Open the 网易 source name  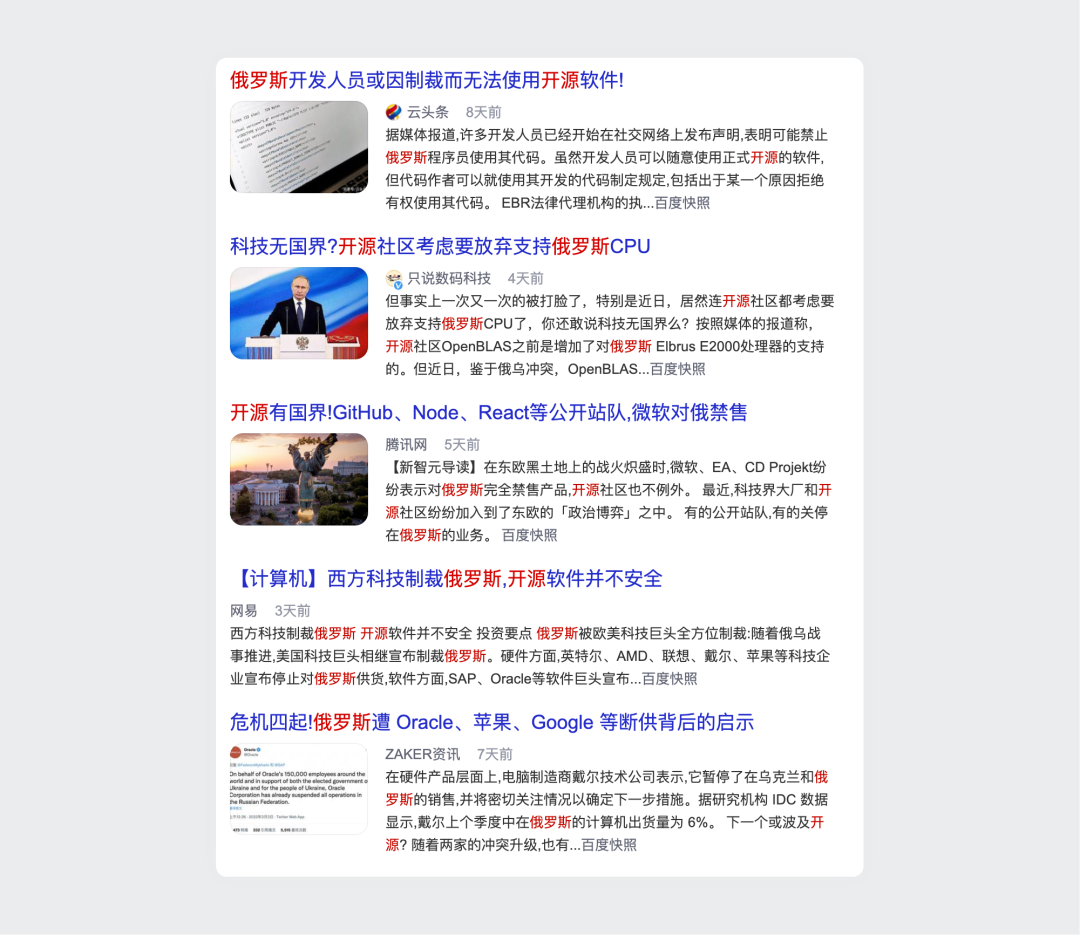[x=244, y=610]
